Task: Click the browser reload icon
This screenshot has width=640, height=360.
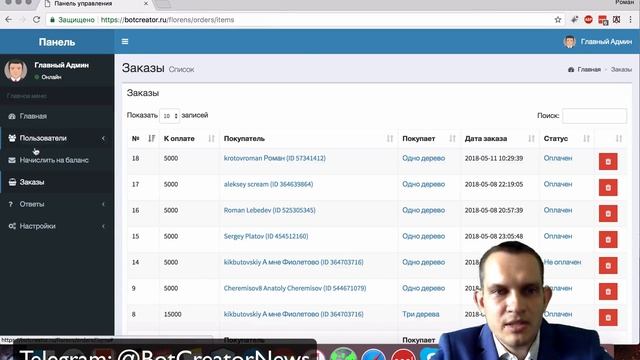Action: pyautogui.click(x=36, y=20)
